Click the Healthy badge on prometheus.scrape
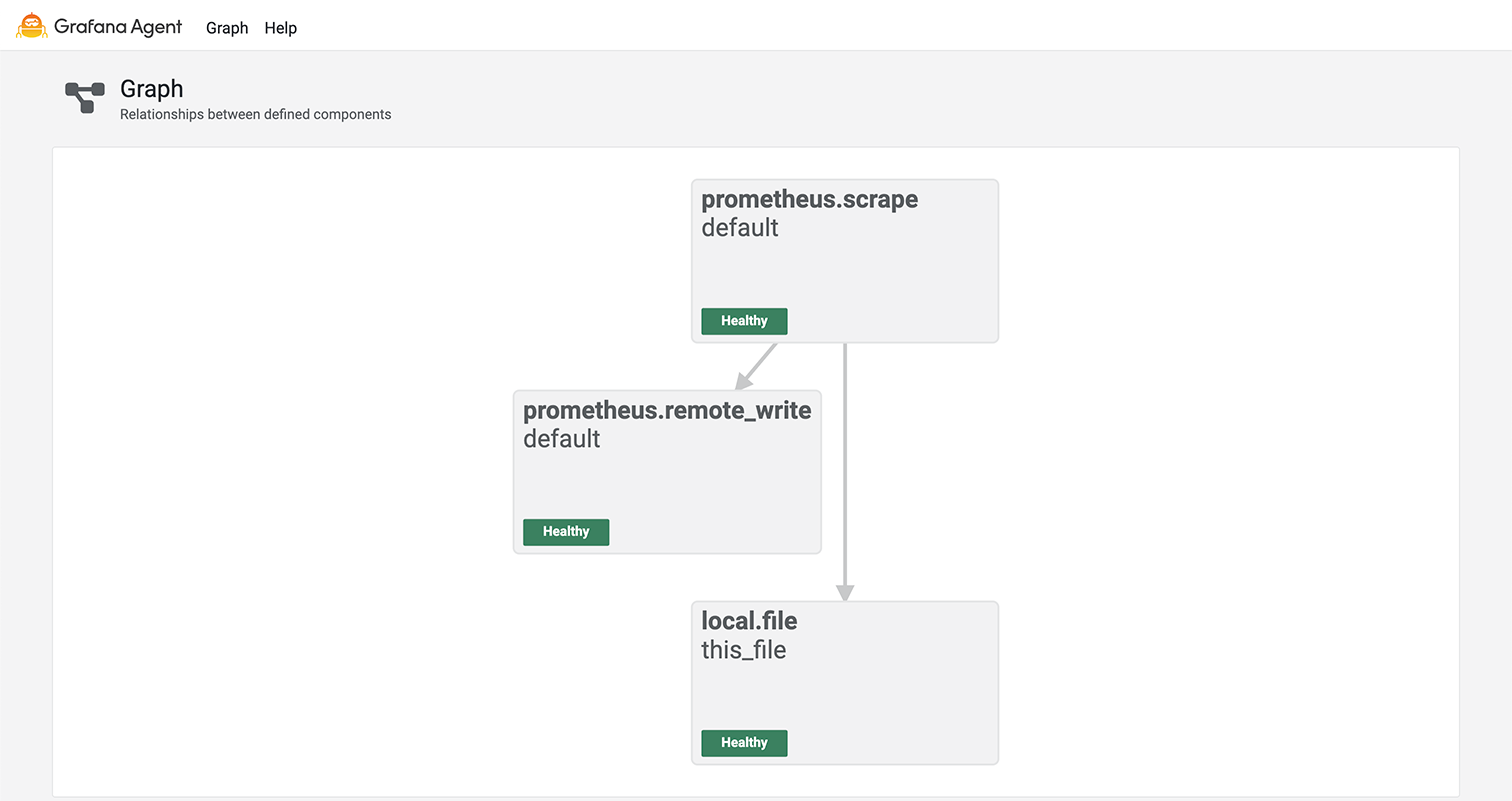 [743, 321]
